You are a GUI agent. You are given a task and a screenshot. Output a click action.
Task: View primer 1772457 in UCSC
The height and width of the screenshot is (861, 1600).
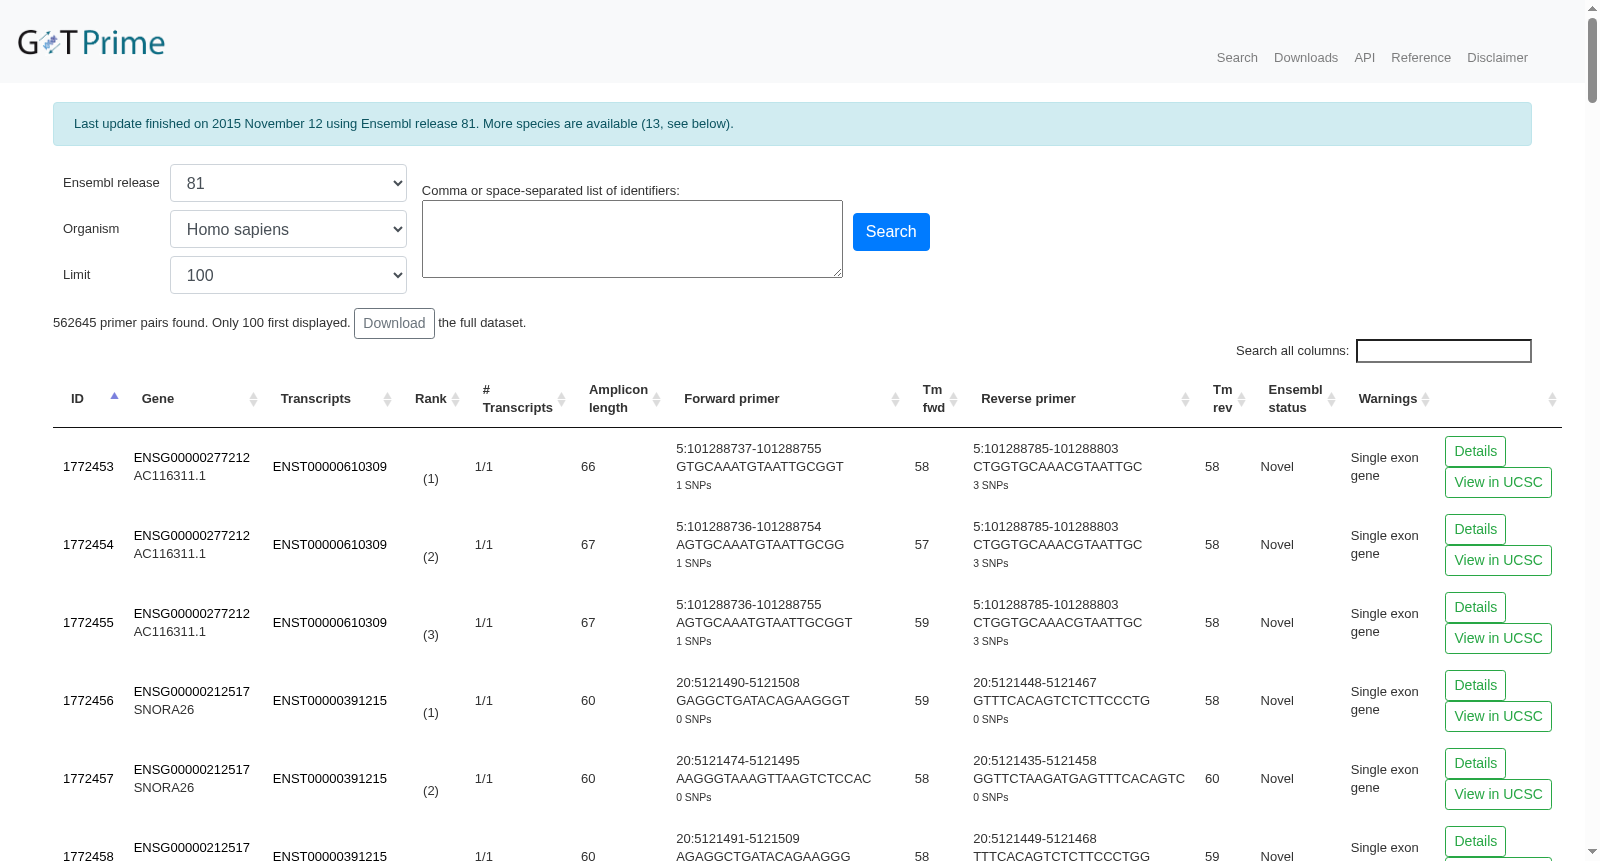[x=1498, y=794]
